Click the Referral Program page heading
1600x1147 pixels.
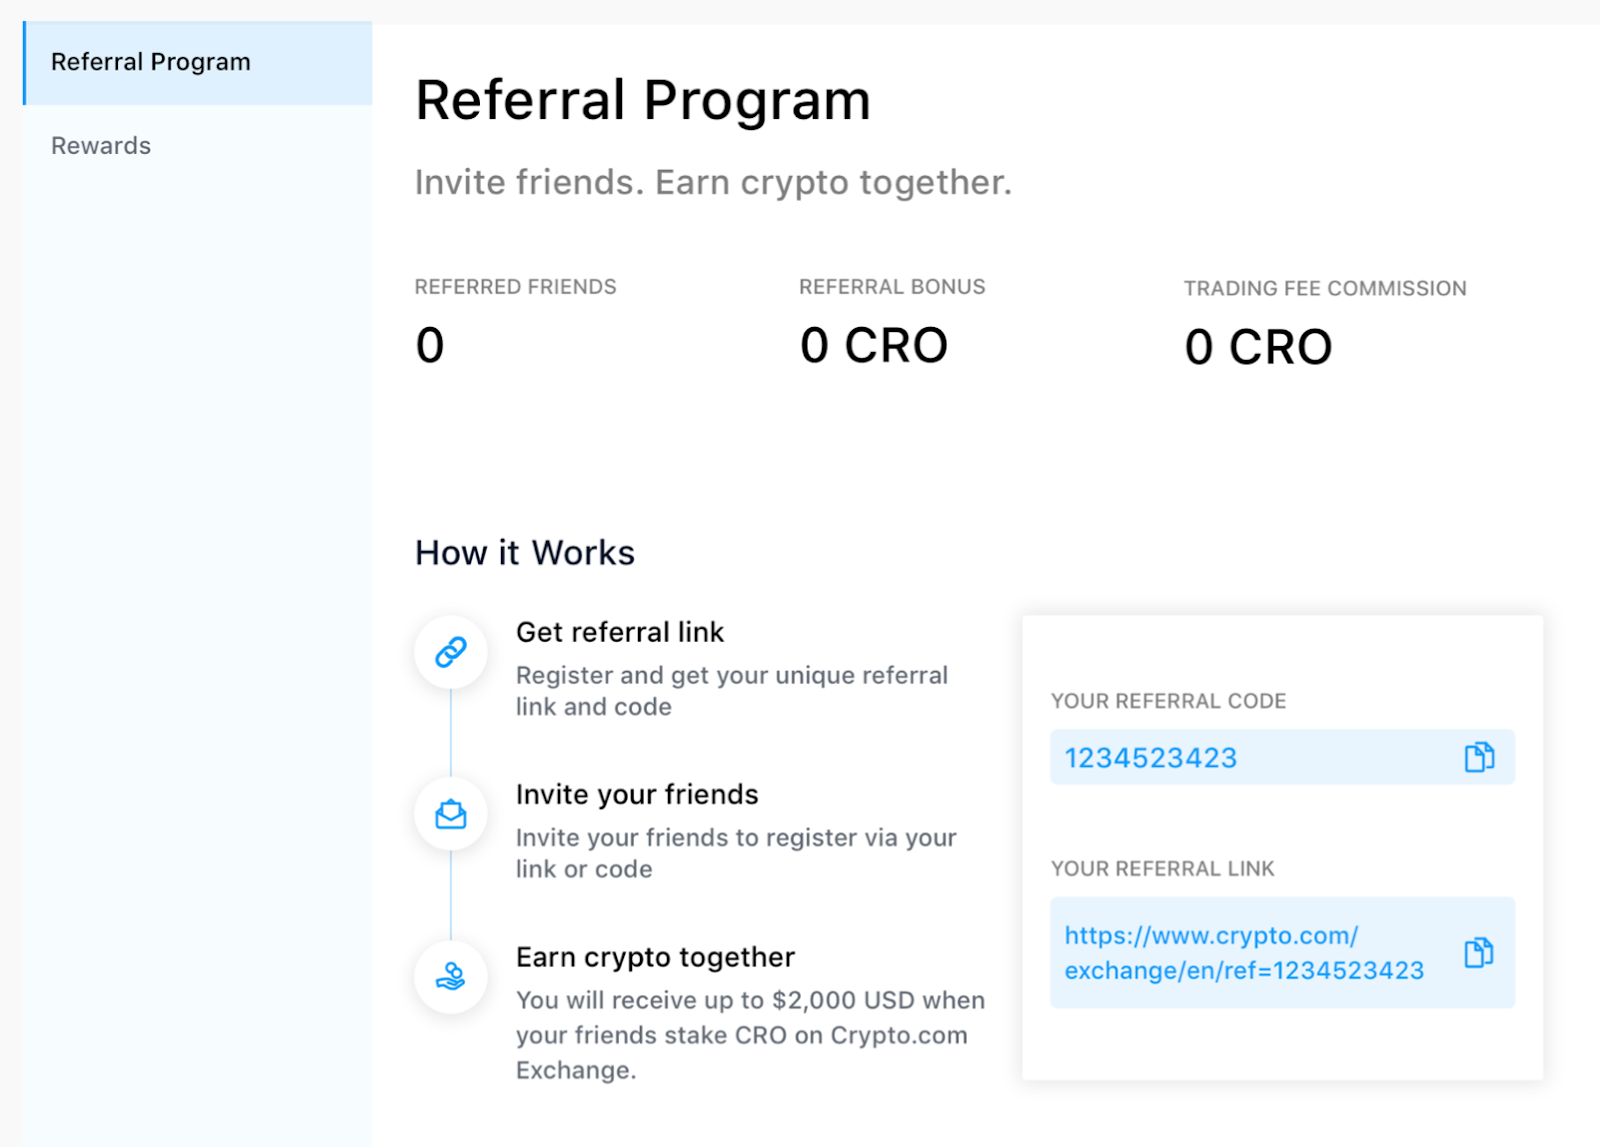pyautogui.click(x=643, y=101)
